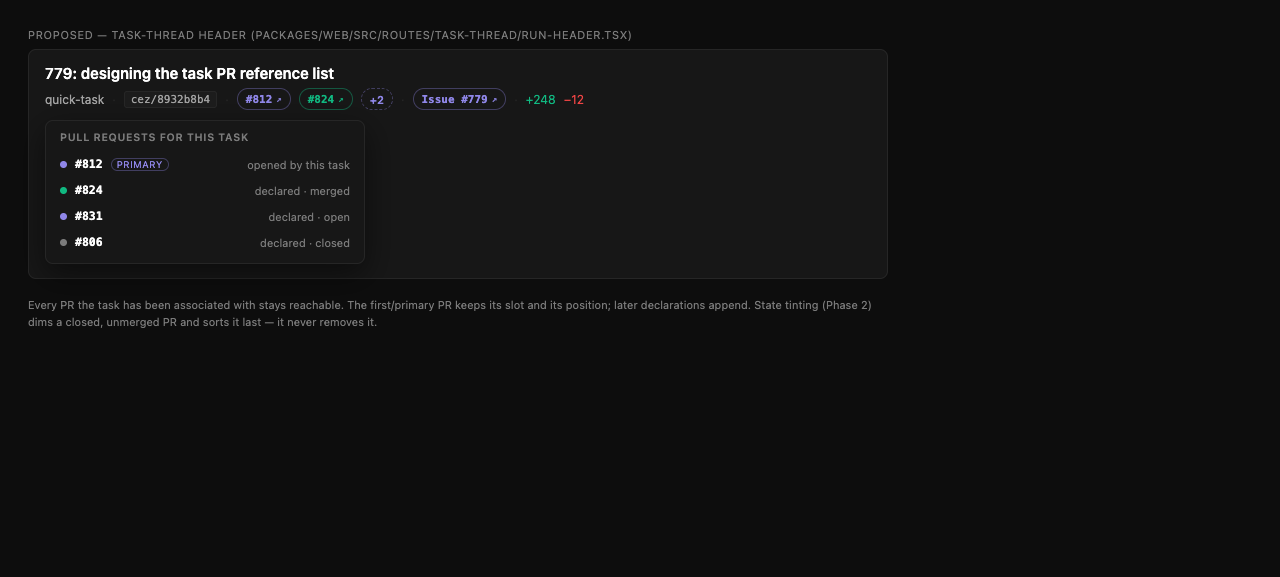The width and height of the screenshot is (1280, 577).
Task: Click 'declared · closed' status text
Action: click(305, 243)
